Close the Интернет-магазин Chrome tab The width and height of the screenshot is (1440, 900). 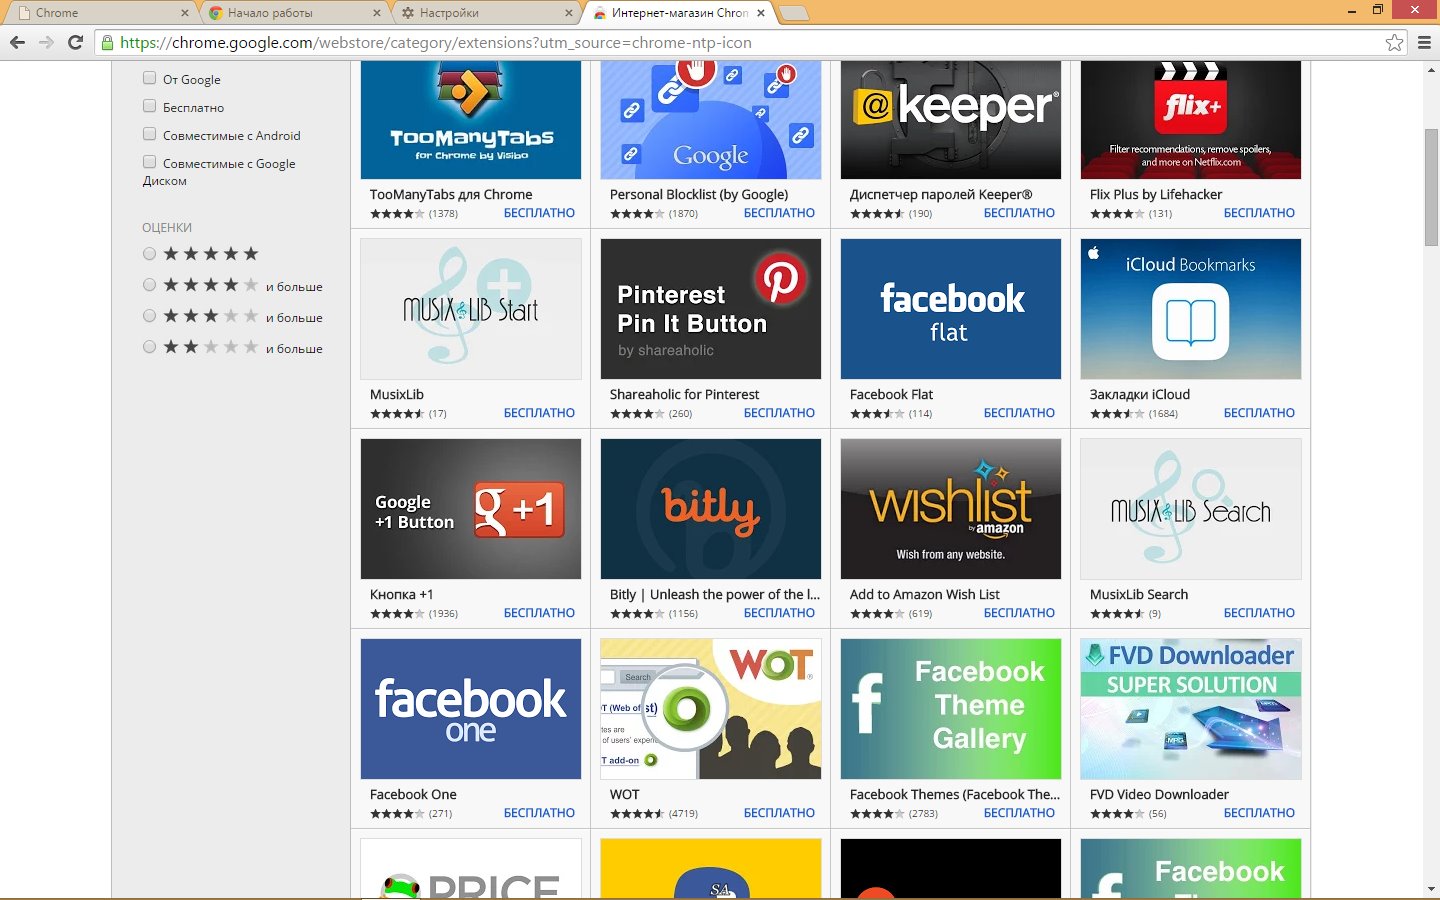[760, 13]
